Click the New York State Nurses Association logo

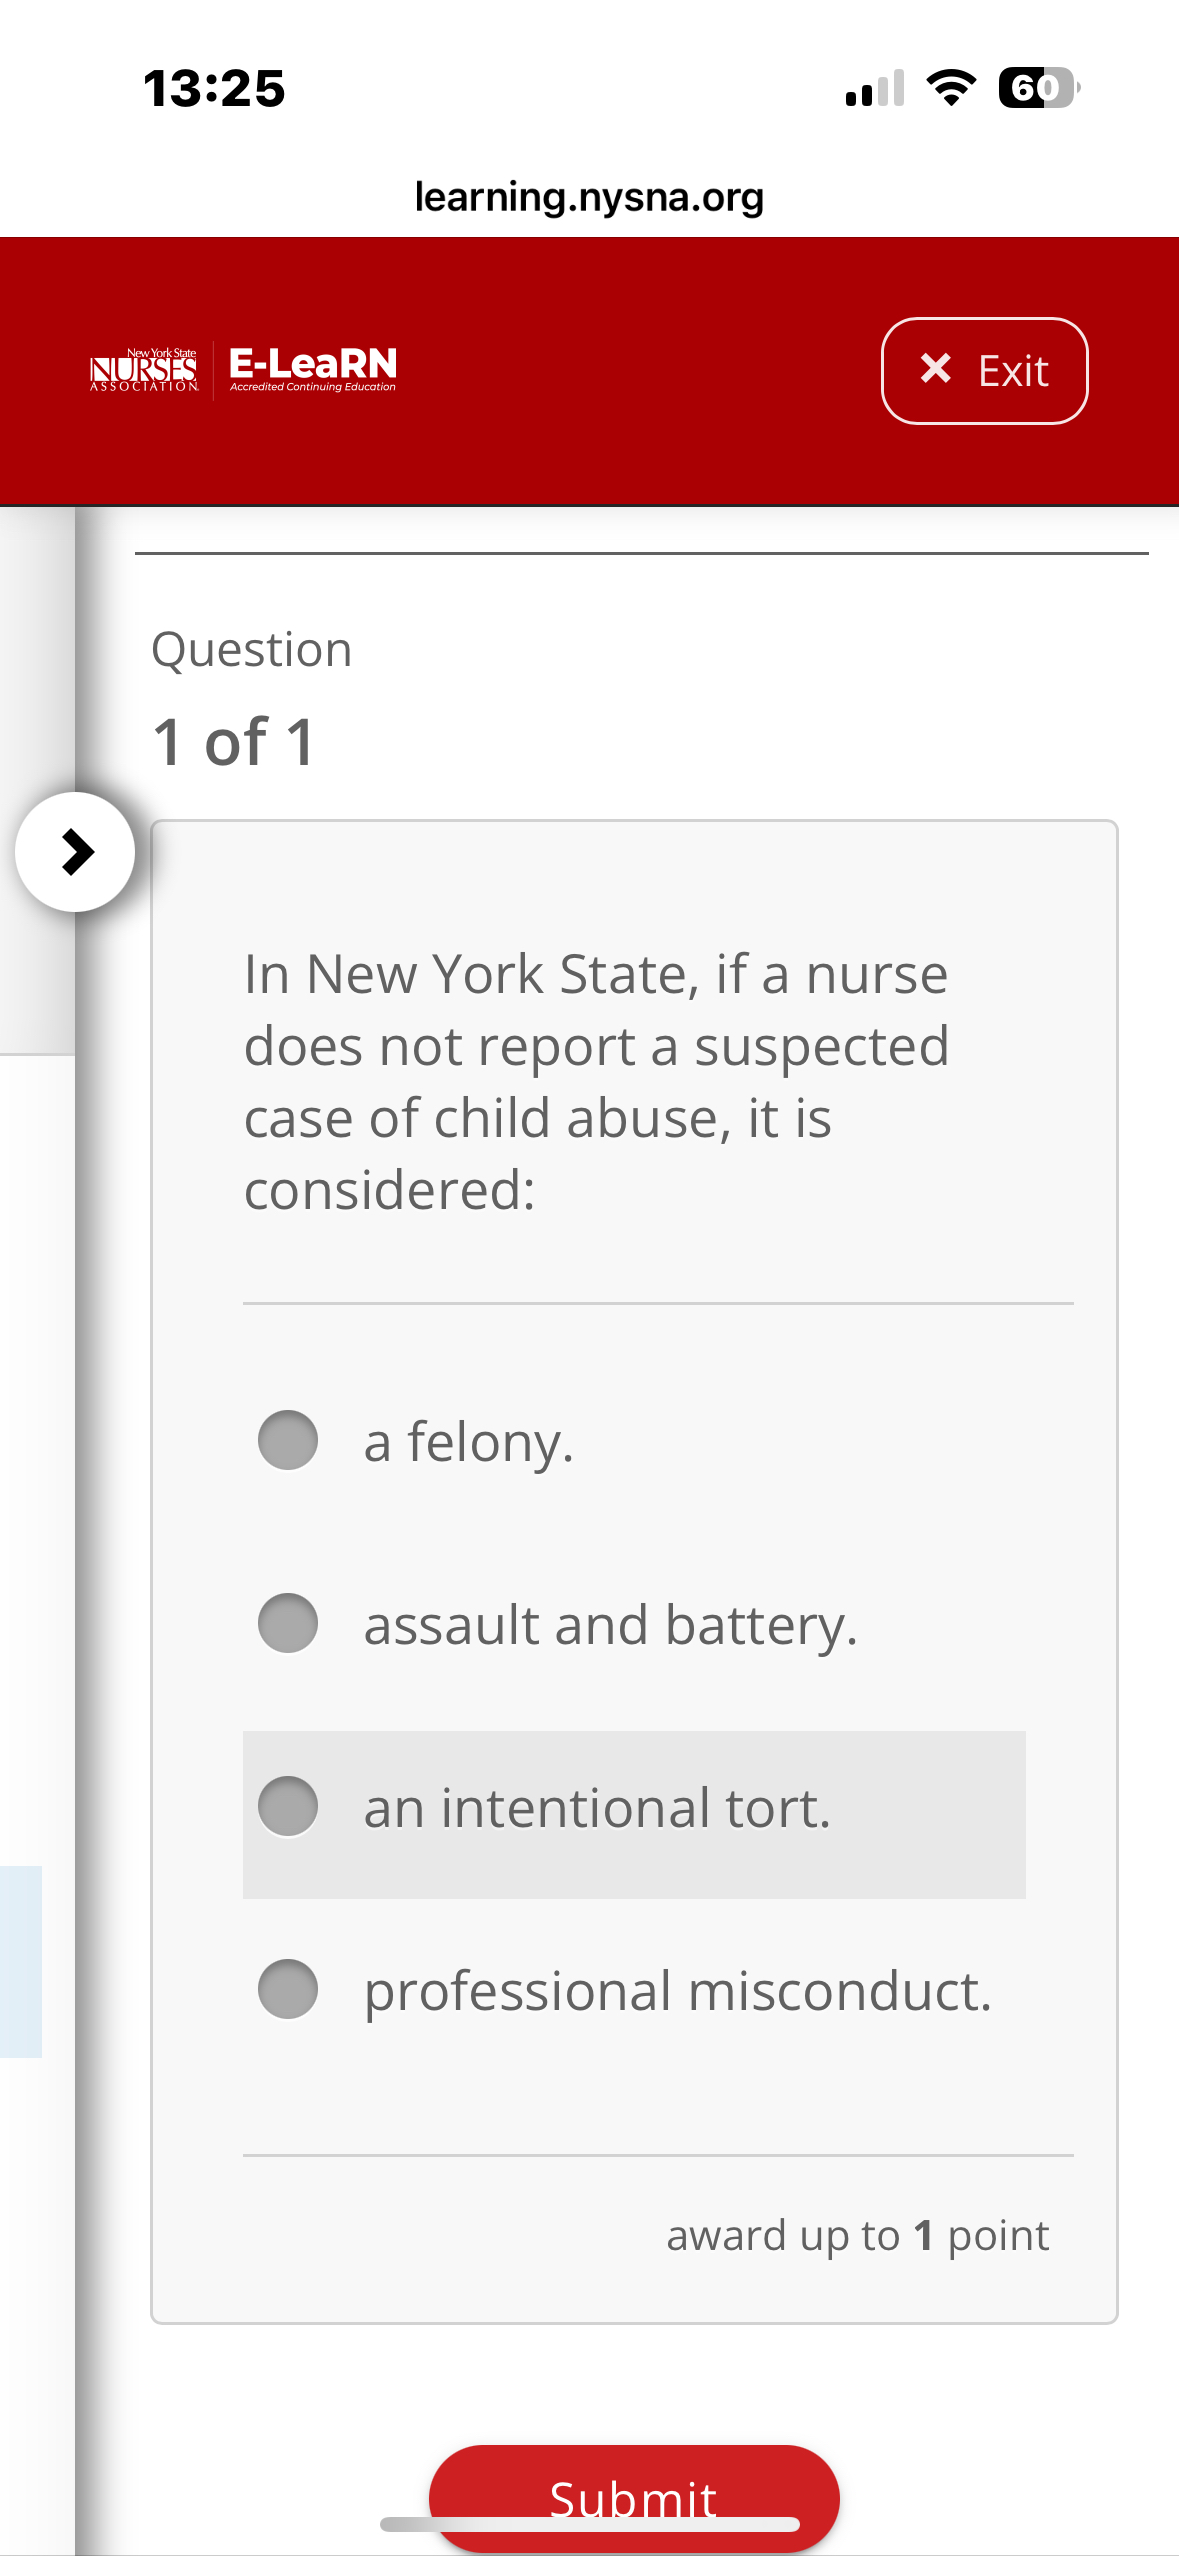click(x=144, y=371)
